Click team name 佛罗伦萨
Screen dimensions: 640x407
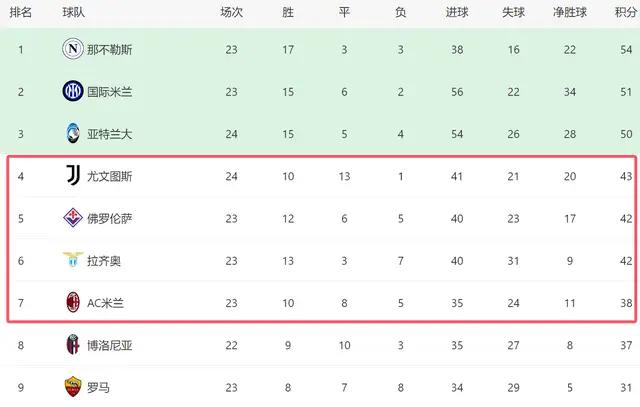109,219
